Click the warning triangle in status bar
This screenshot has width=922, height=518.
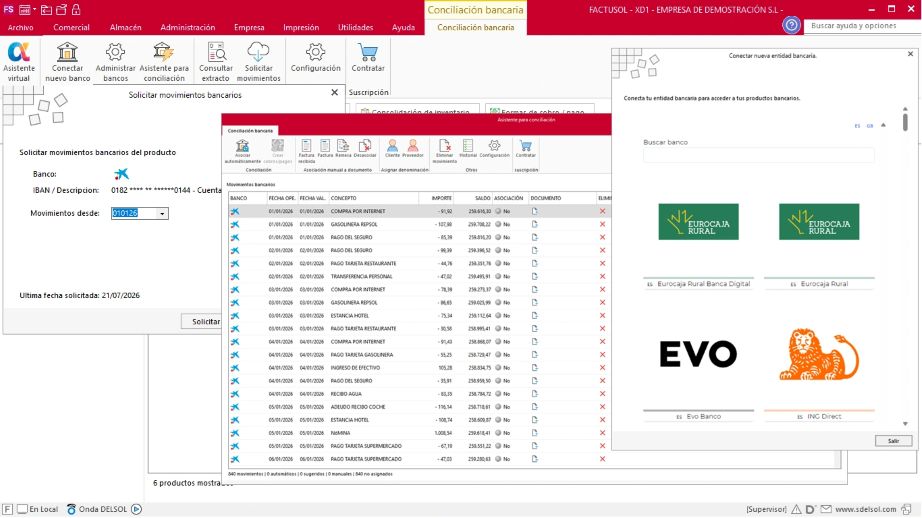pyautogui.click(x=796, y=509)
